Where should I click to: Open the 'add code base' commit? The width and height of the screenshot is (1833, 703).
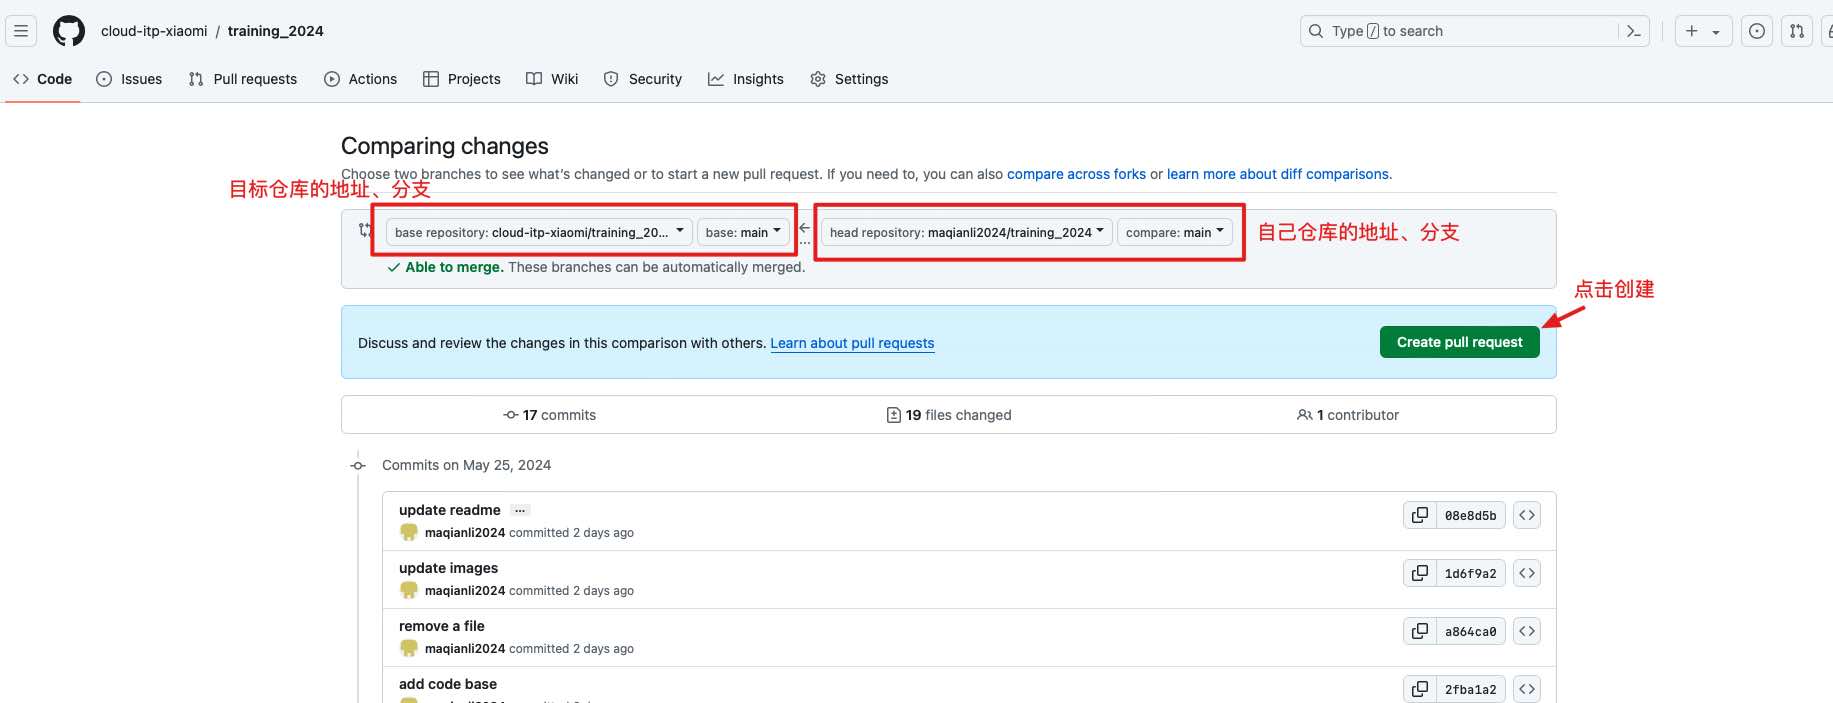[448, 684]
